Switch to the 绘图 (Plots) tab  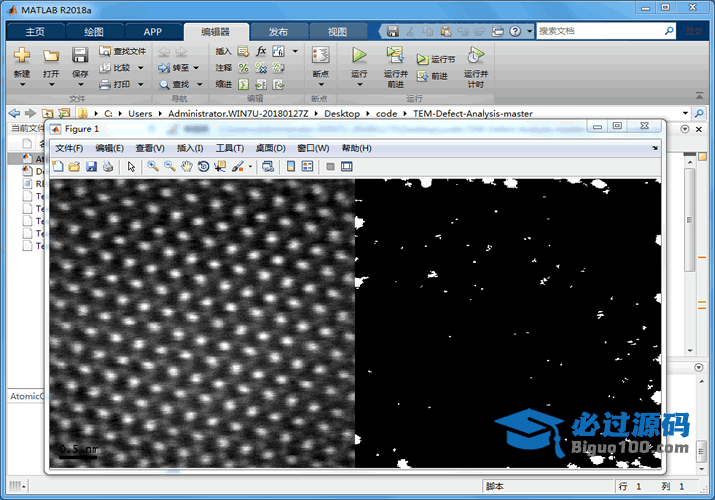coord(94,31)
